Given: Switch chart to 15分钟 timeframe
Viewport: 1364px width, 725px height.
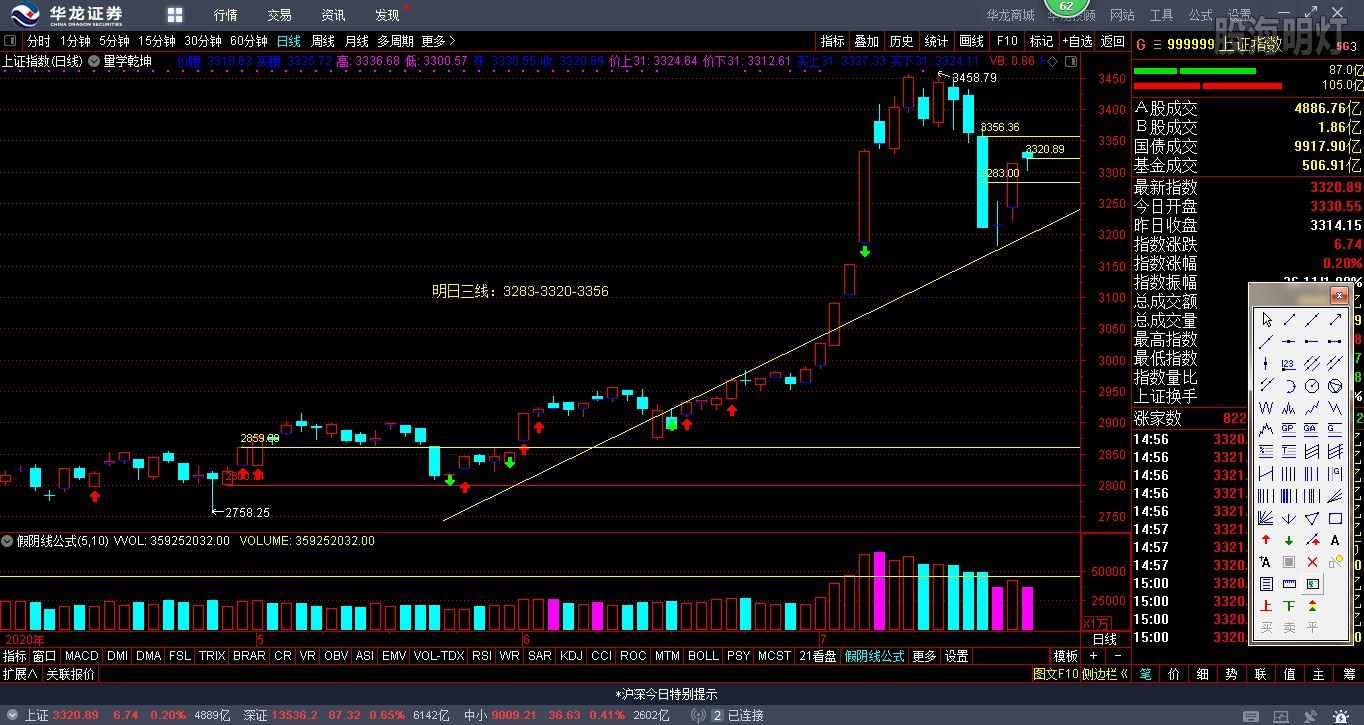Looking at the screenshot, I should (x=157, y=41).
